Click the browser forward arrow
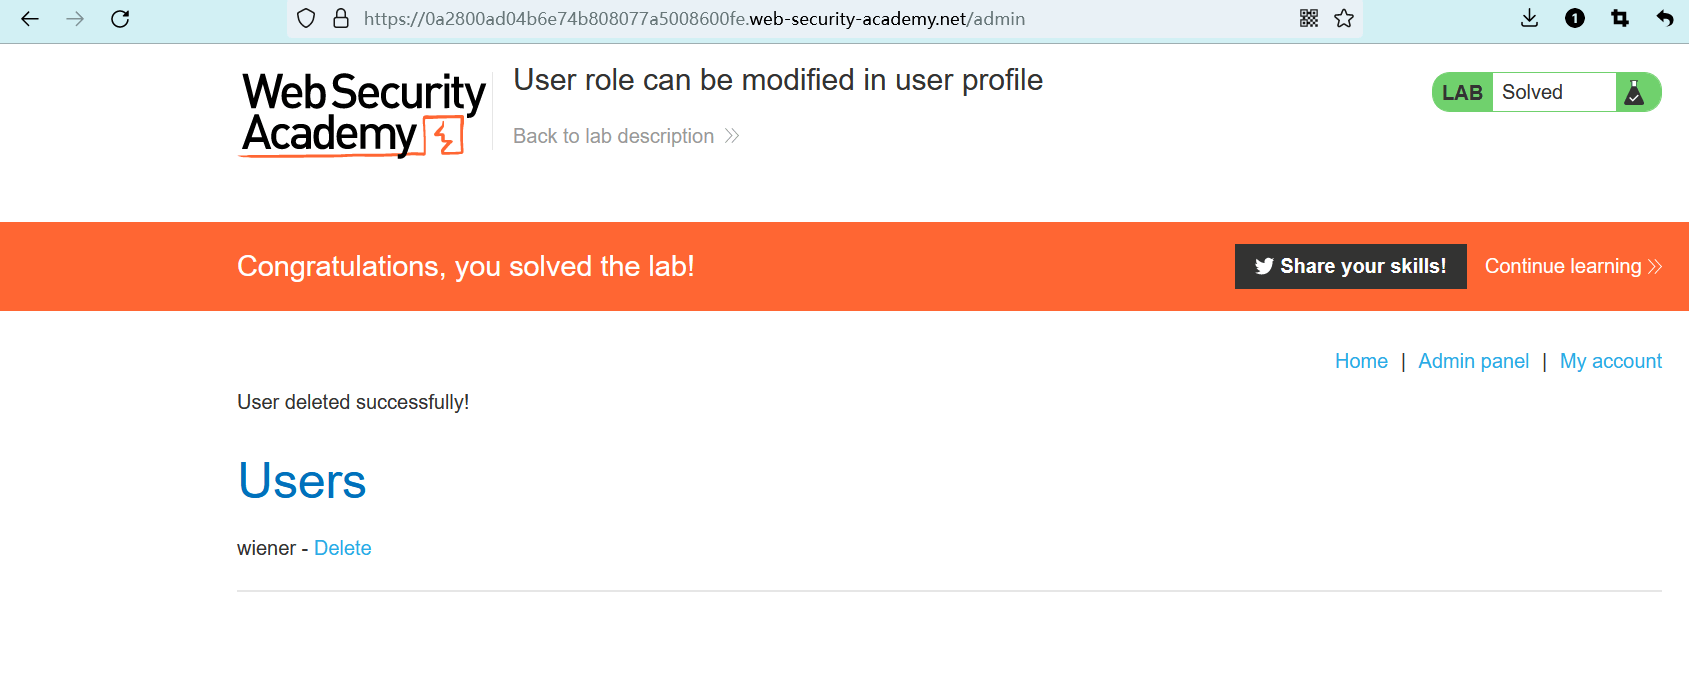1689x678 pixels. (x=75, y=19)
